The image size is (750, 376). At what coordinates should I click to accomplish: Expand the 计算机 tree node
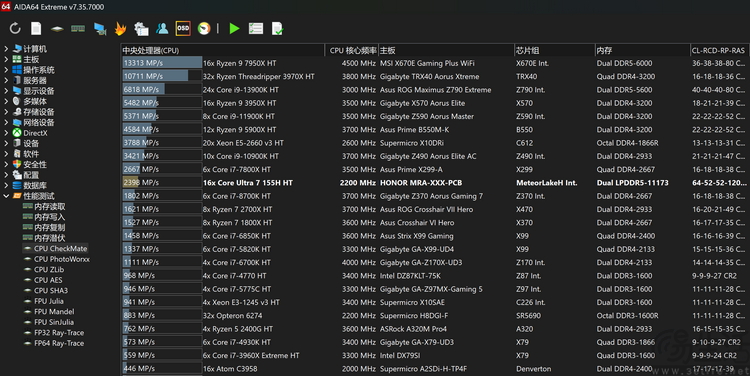tap(6, 49)
